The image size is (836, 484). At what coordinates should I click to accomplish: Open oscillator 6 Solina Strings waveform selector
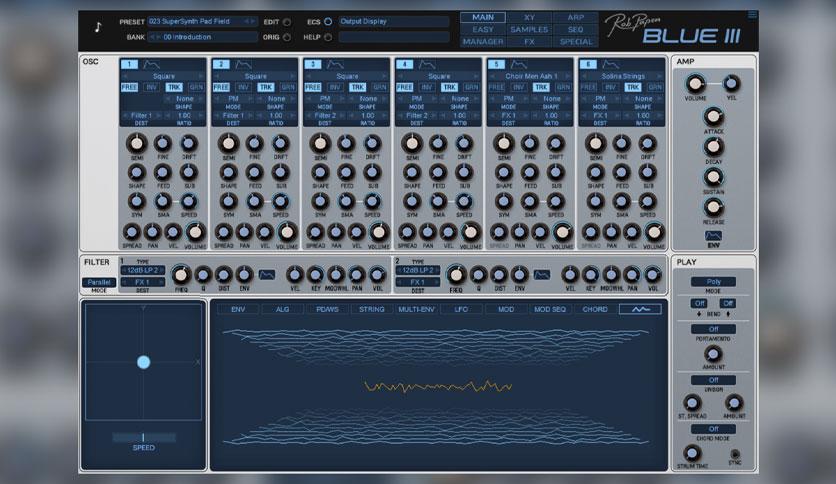[x=623, y=76]
